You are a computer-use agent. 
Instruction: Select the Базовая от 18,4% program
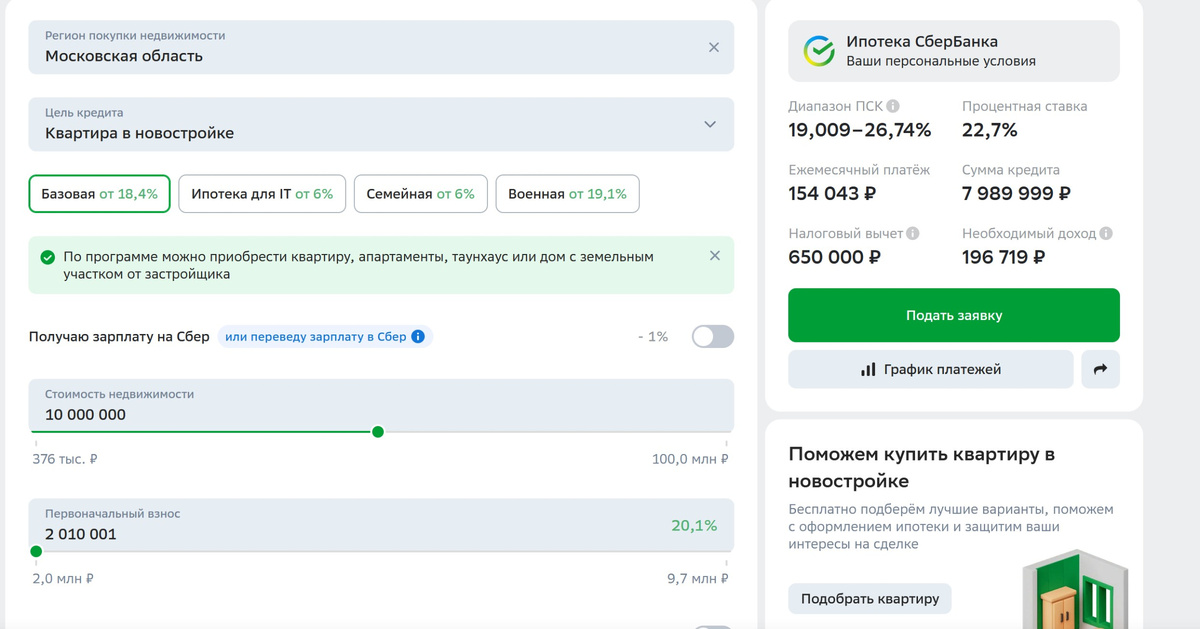click(100, 194)
